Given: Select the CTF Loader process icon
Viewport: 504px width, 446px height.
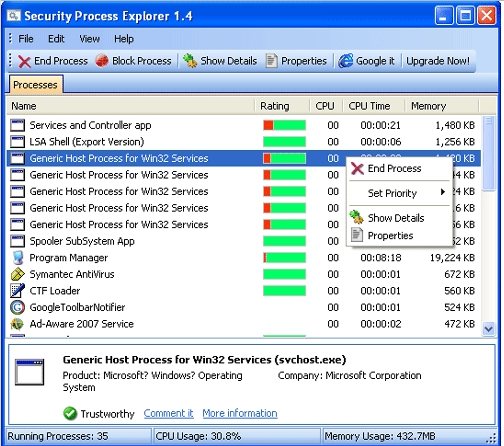Looking at the screenshot, I should pos(17,291).
